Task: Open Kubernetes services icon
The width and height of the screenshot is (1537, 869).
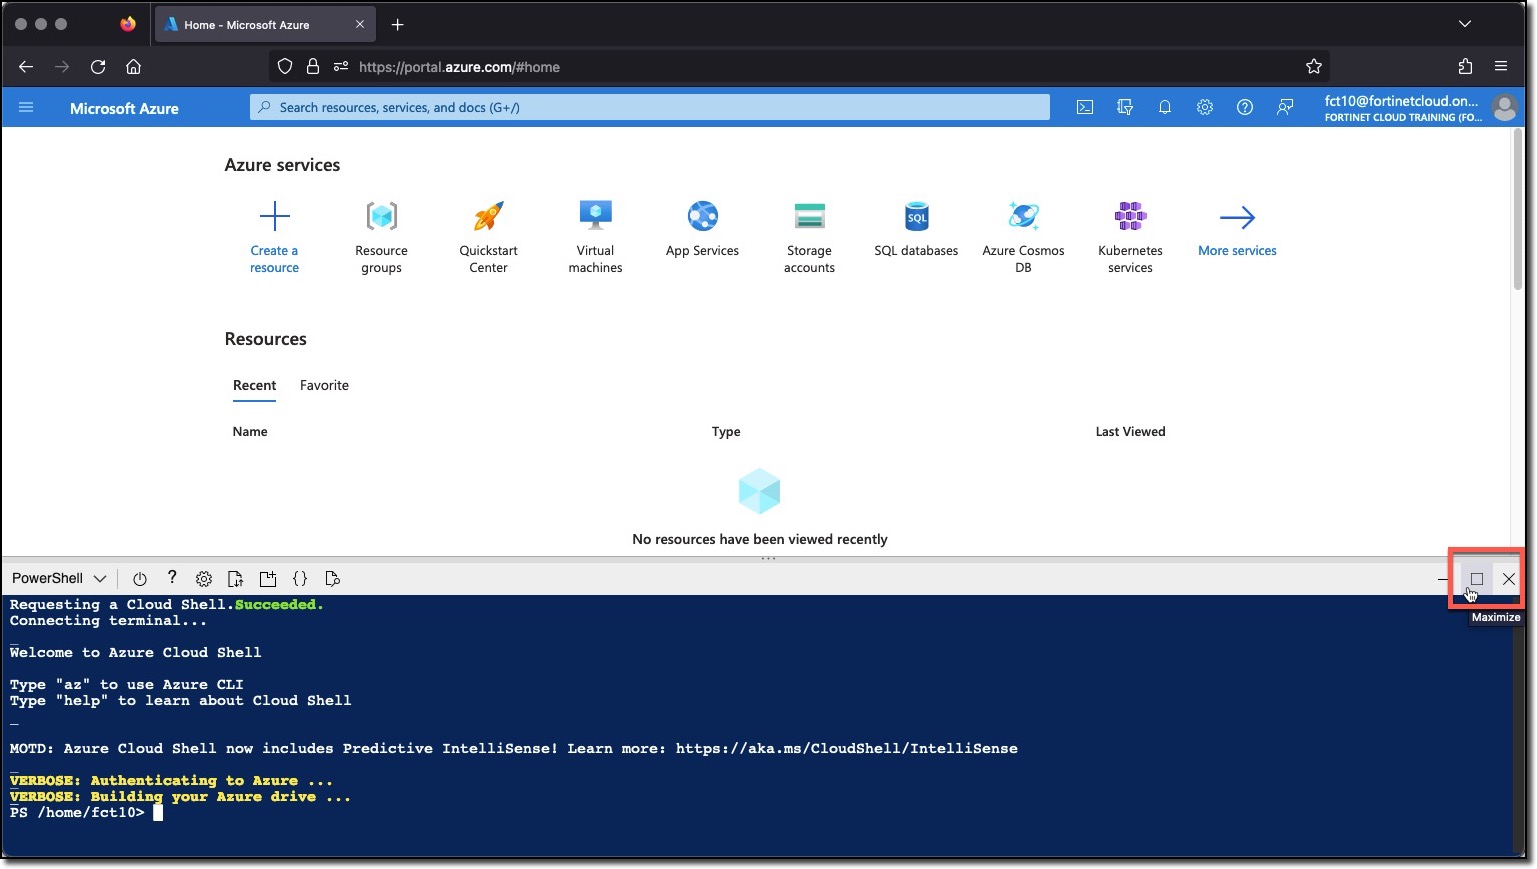Action: pos(1130,216)
